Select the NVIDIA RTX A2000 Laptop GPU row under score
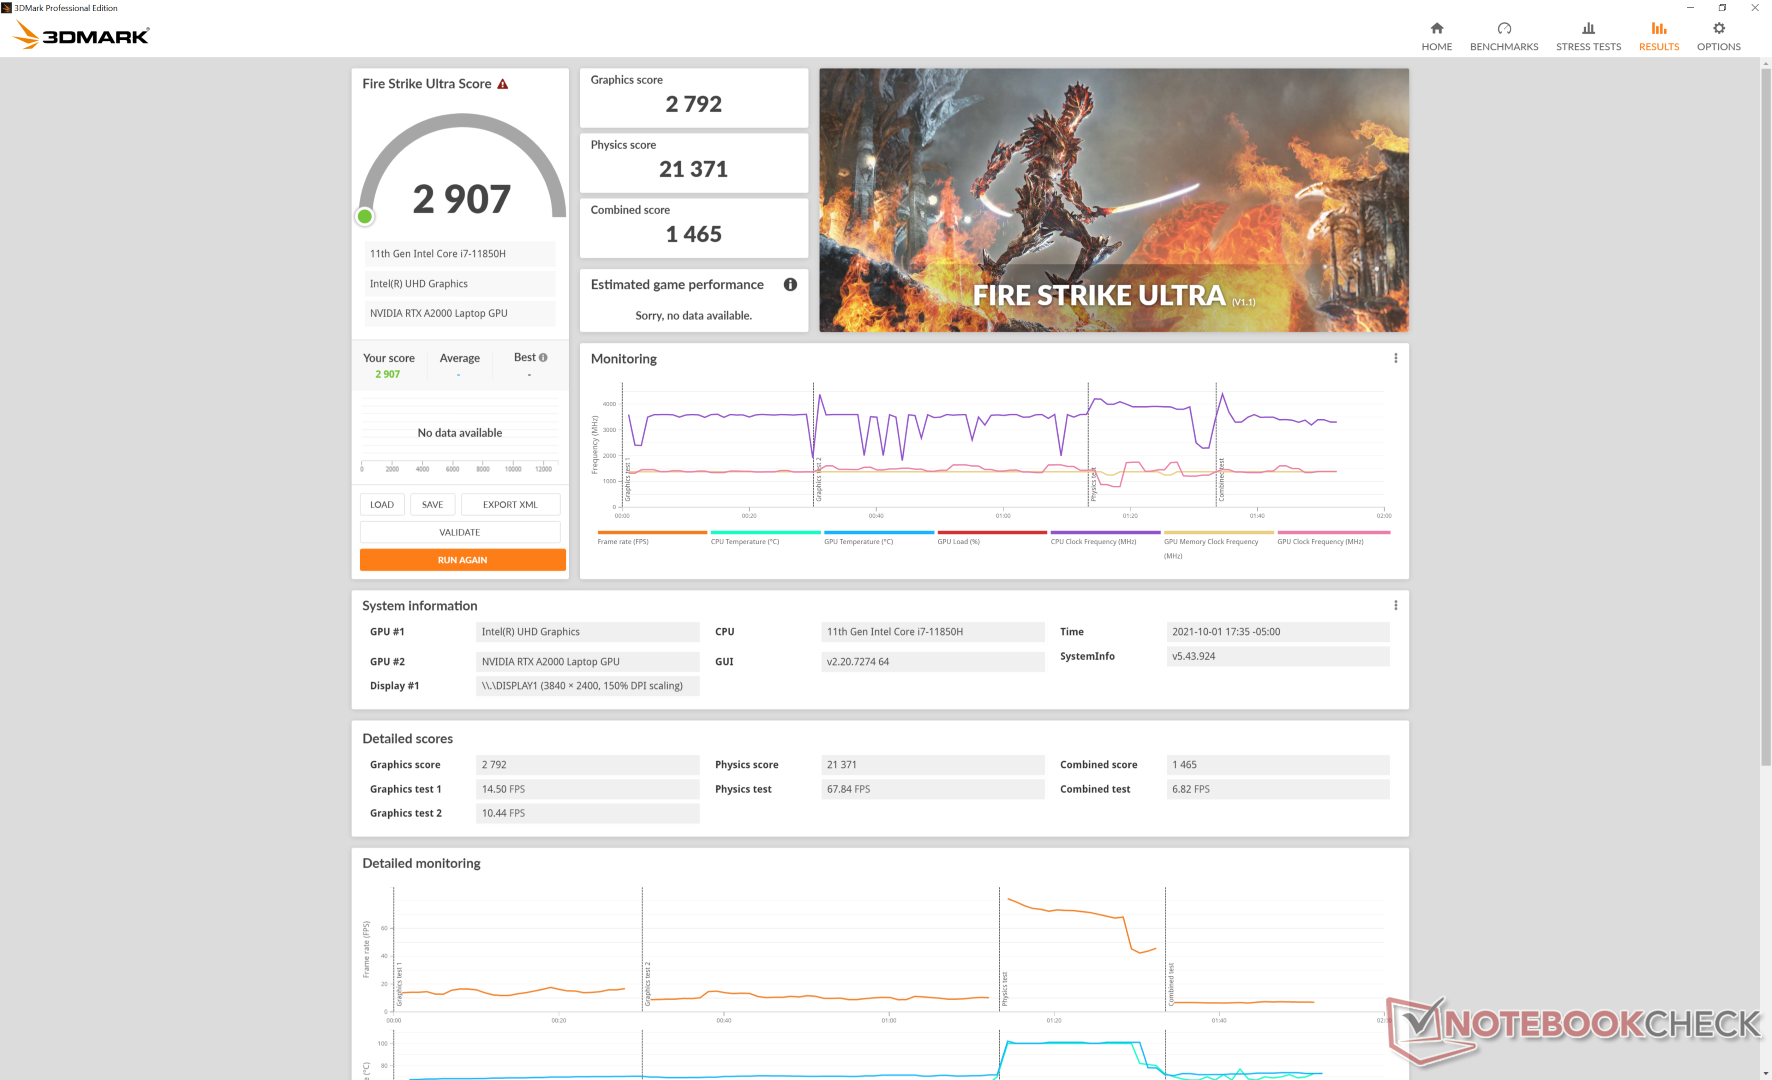 tap(460, 314)
